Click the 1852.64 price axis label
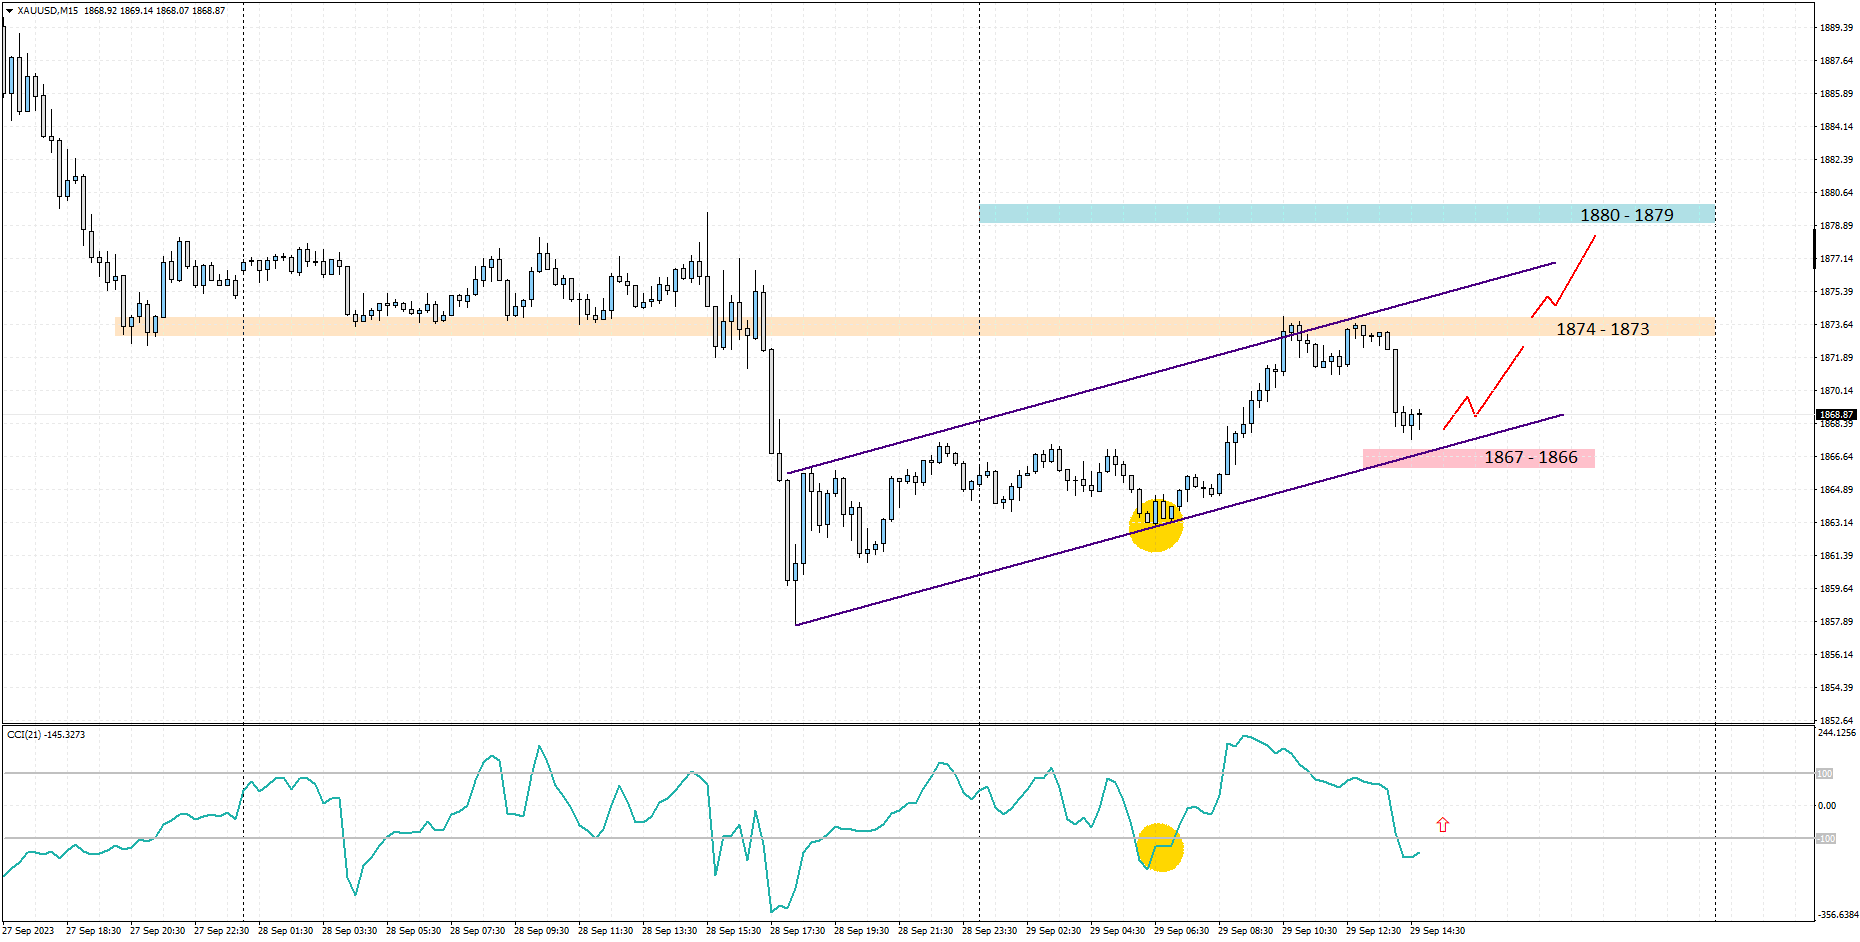Image resolution: width=1860 pixels, height=942 pixels. pos(1836,720)
